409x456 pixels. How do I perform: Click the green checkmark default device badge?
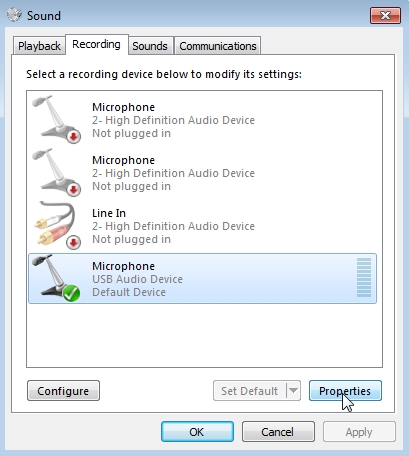[x=71, y=294]
